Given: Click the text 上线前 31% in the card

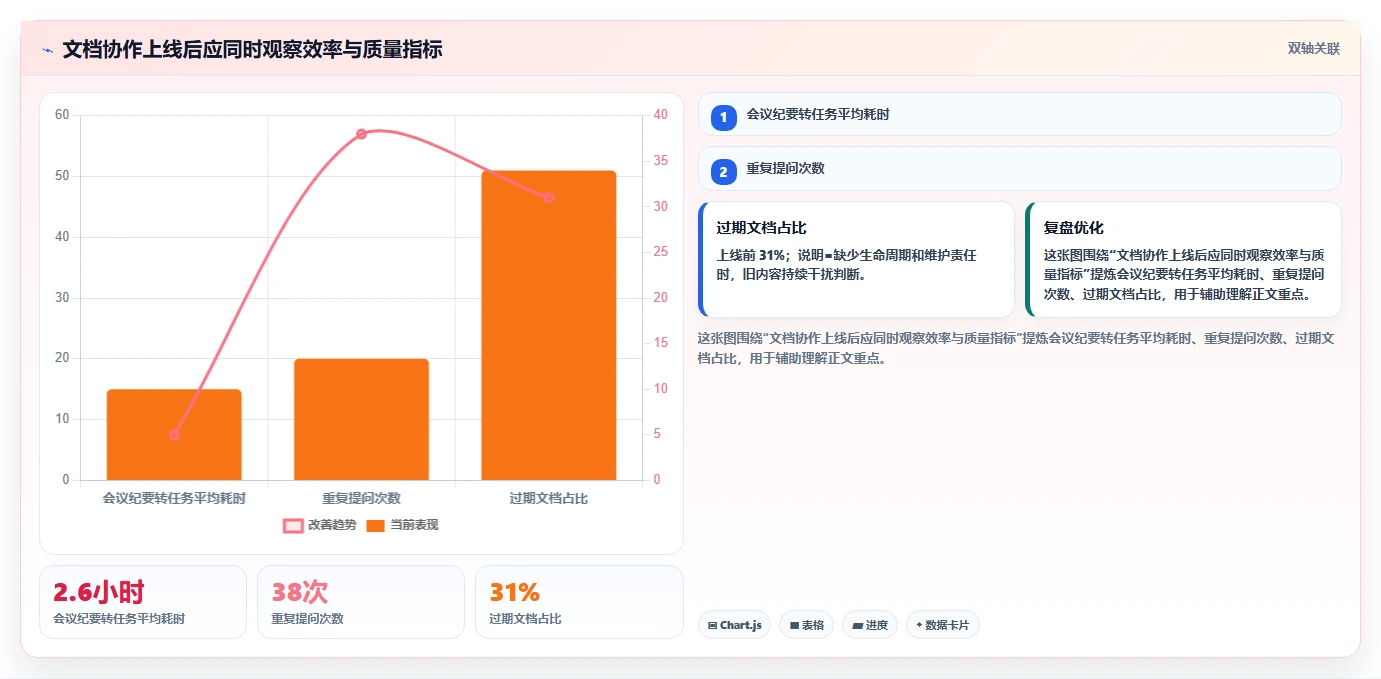Looking at the screenshot, I should [751, 256].
